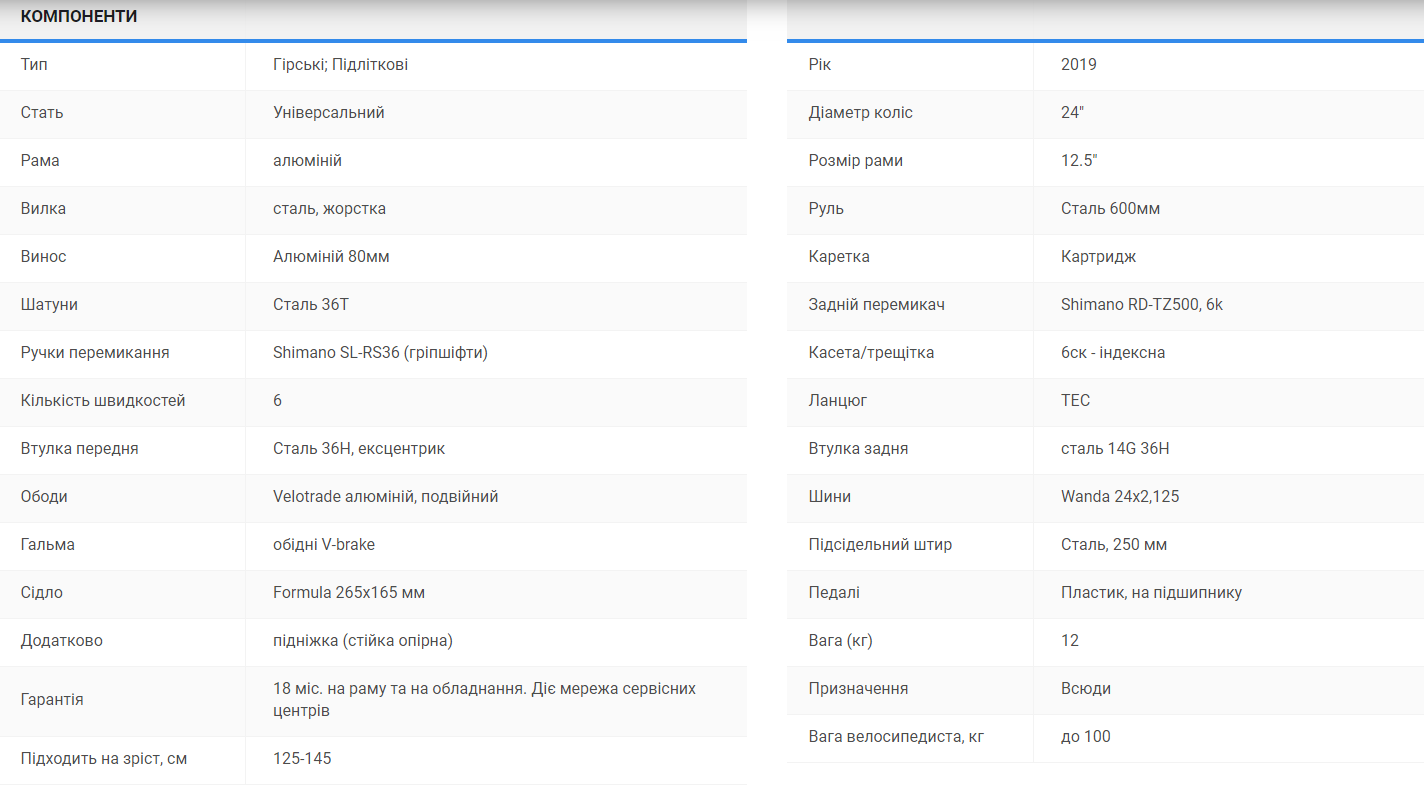Select the Сталь 600мм handlebar value
The image size is (1424, 787).
click(1110, 209)
